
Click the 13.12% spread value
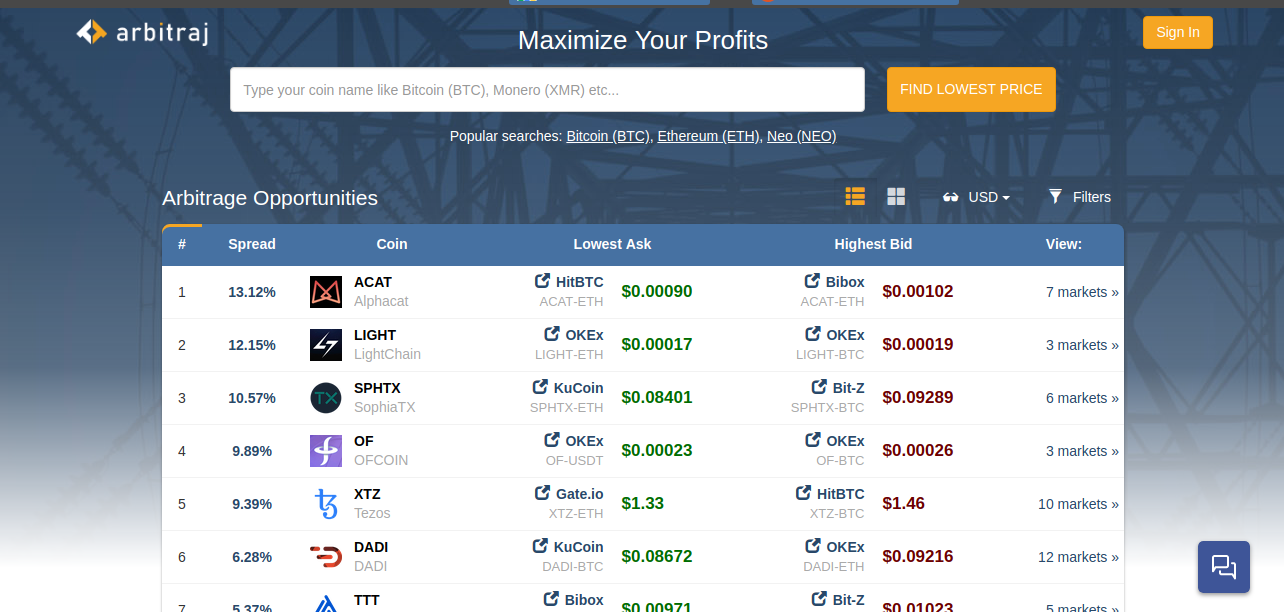click(x=252, y=292)
